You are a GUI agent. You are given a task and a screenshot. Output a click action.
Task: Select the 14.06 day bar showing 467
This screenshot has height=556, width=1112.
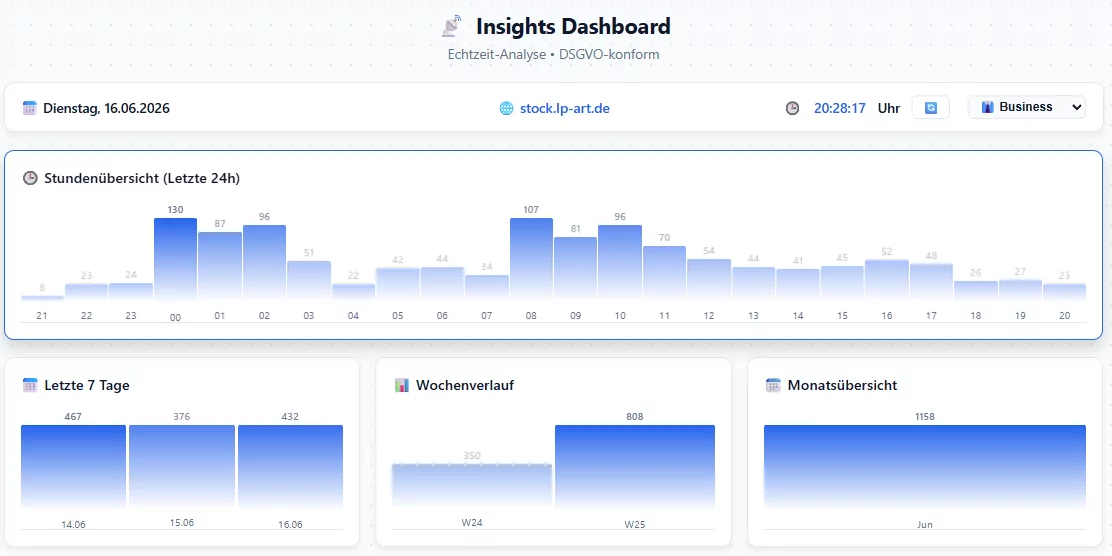tap(74, 467)
